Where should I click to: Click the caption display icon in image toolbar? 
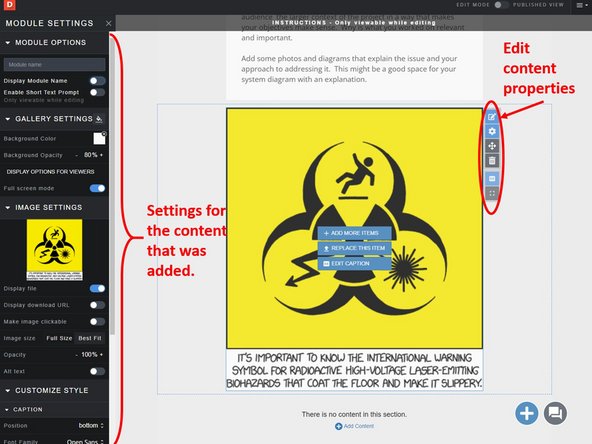point(492,178)
